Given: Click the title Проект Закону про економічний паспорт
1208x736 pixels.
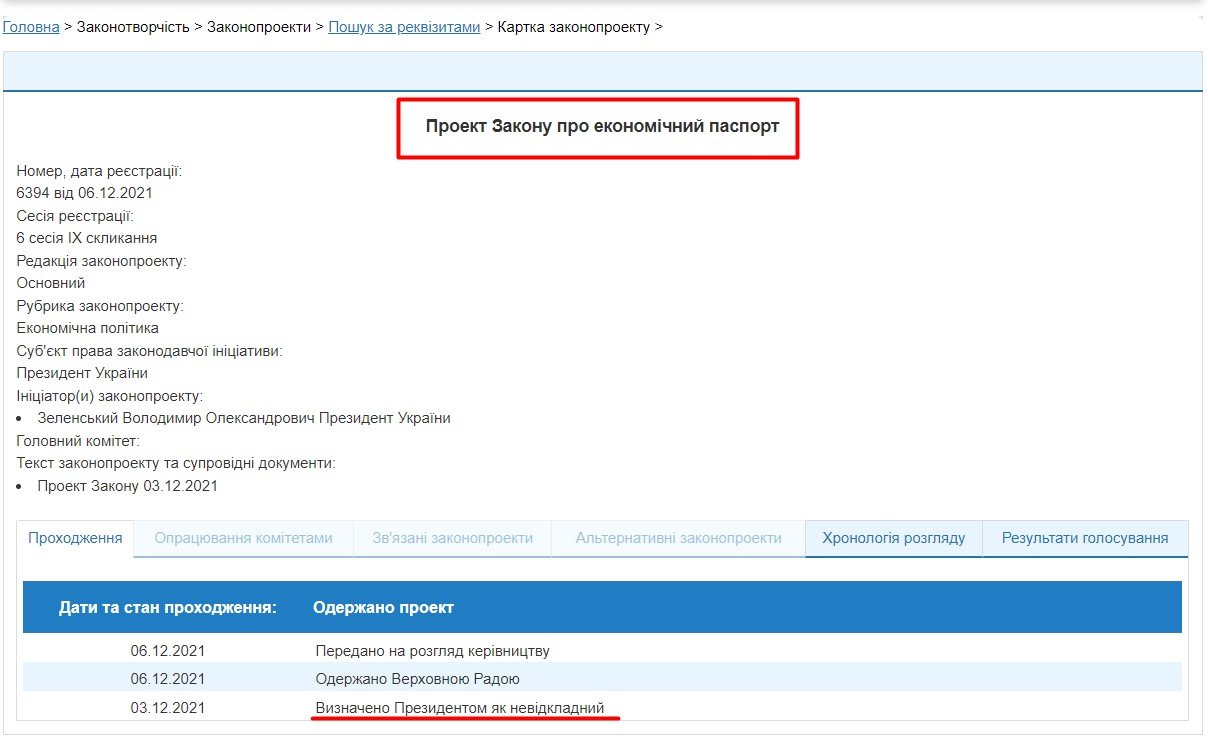Looking at the screenshot, I should coord(602,127).
